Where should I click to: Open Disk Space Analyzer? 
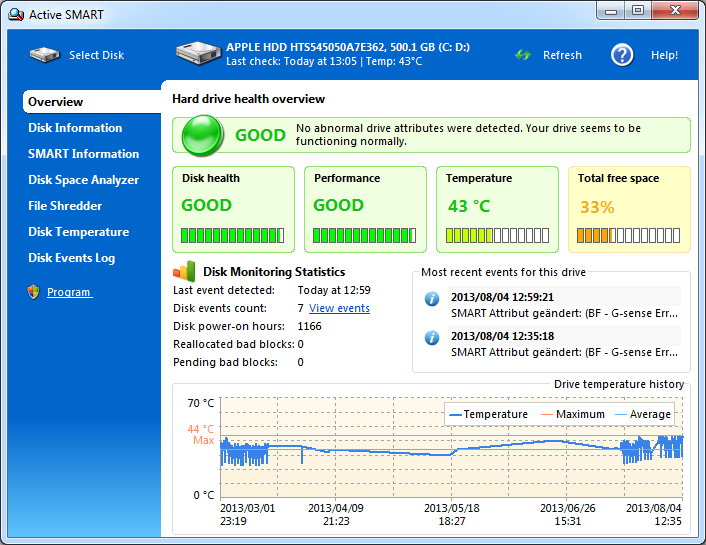pos(83,180)
